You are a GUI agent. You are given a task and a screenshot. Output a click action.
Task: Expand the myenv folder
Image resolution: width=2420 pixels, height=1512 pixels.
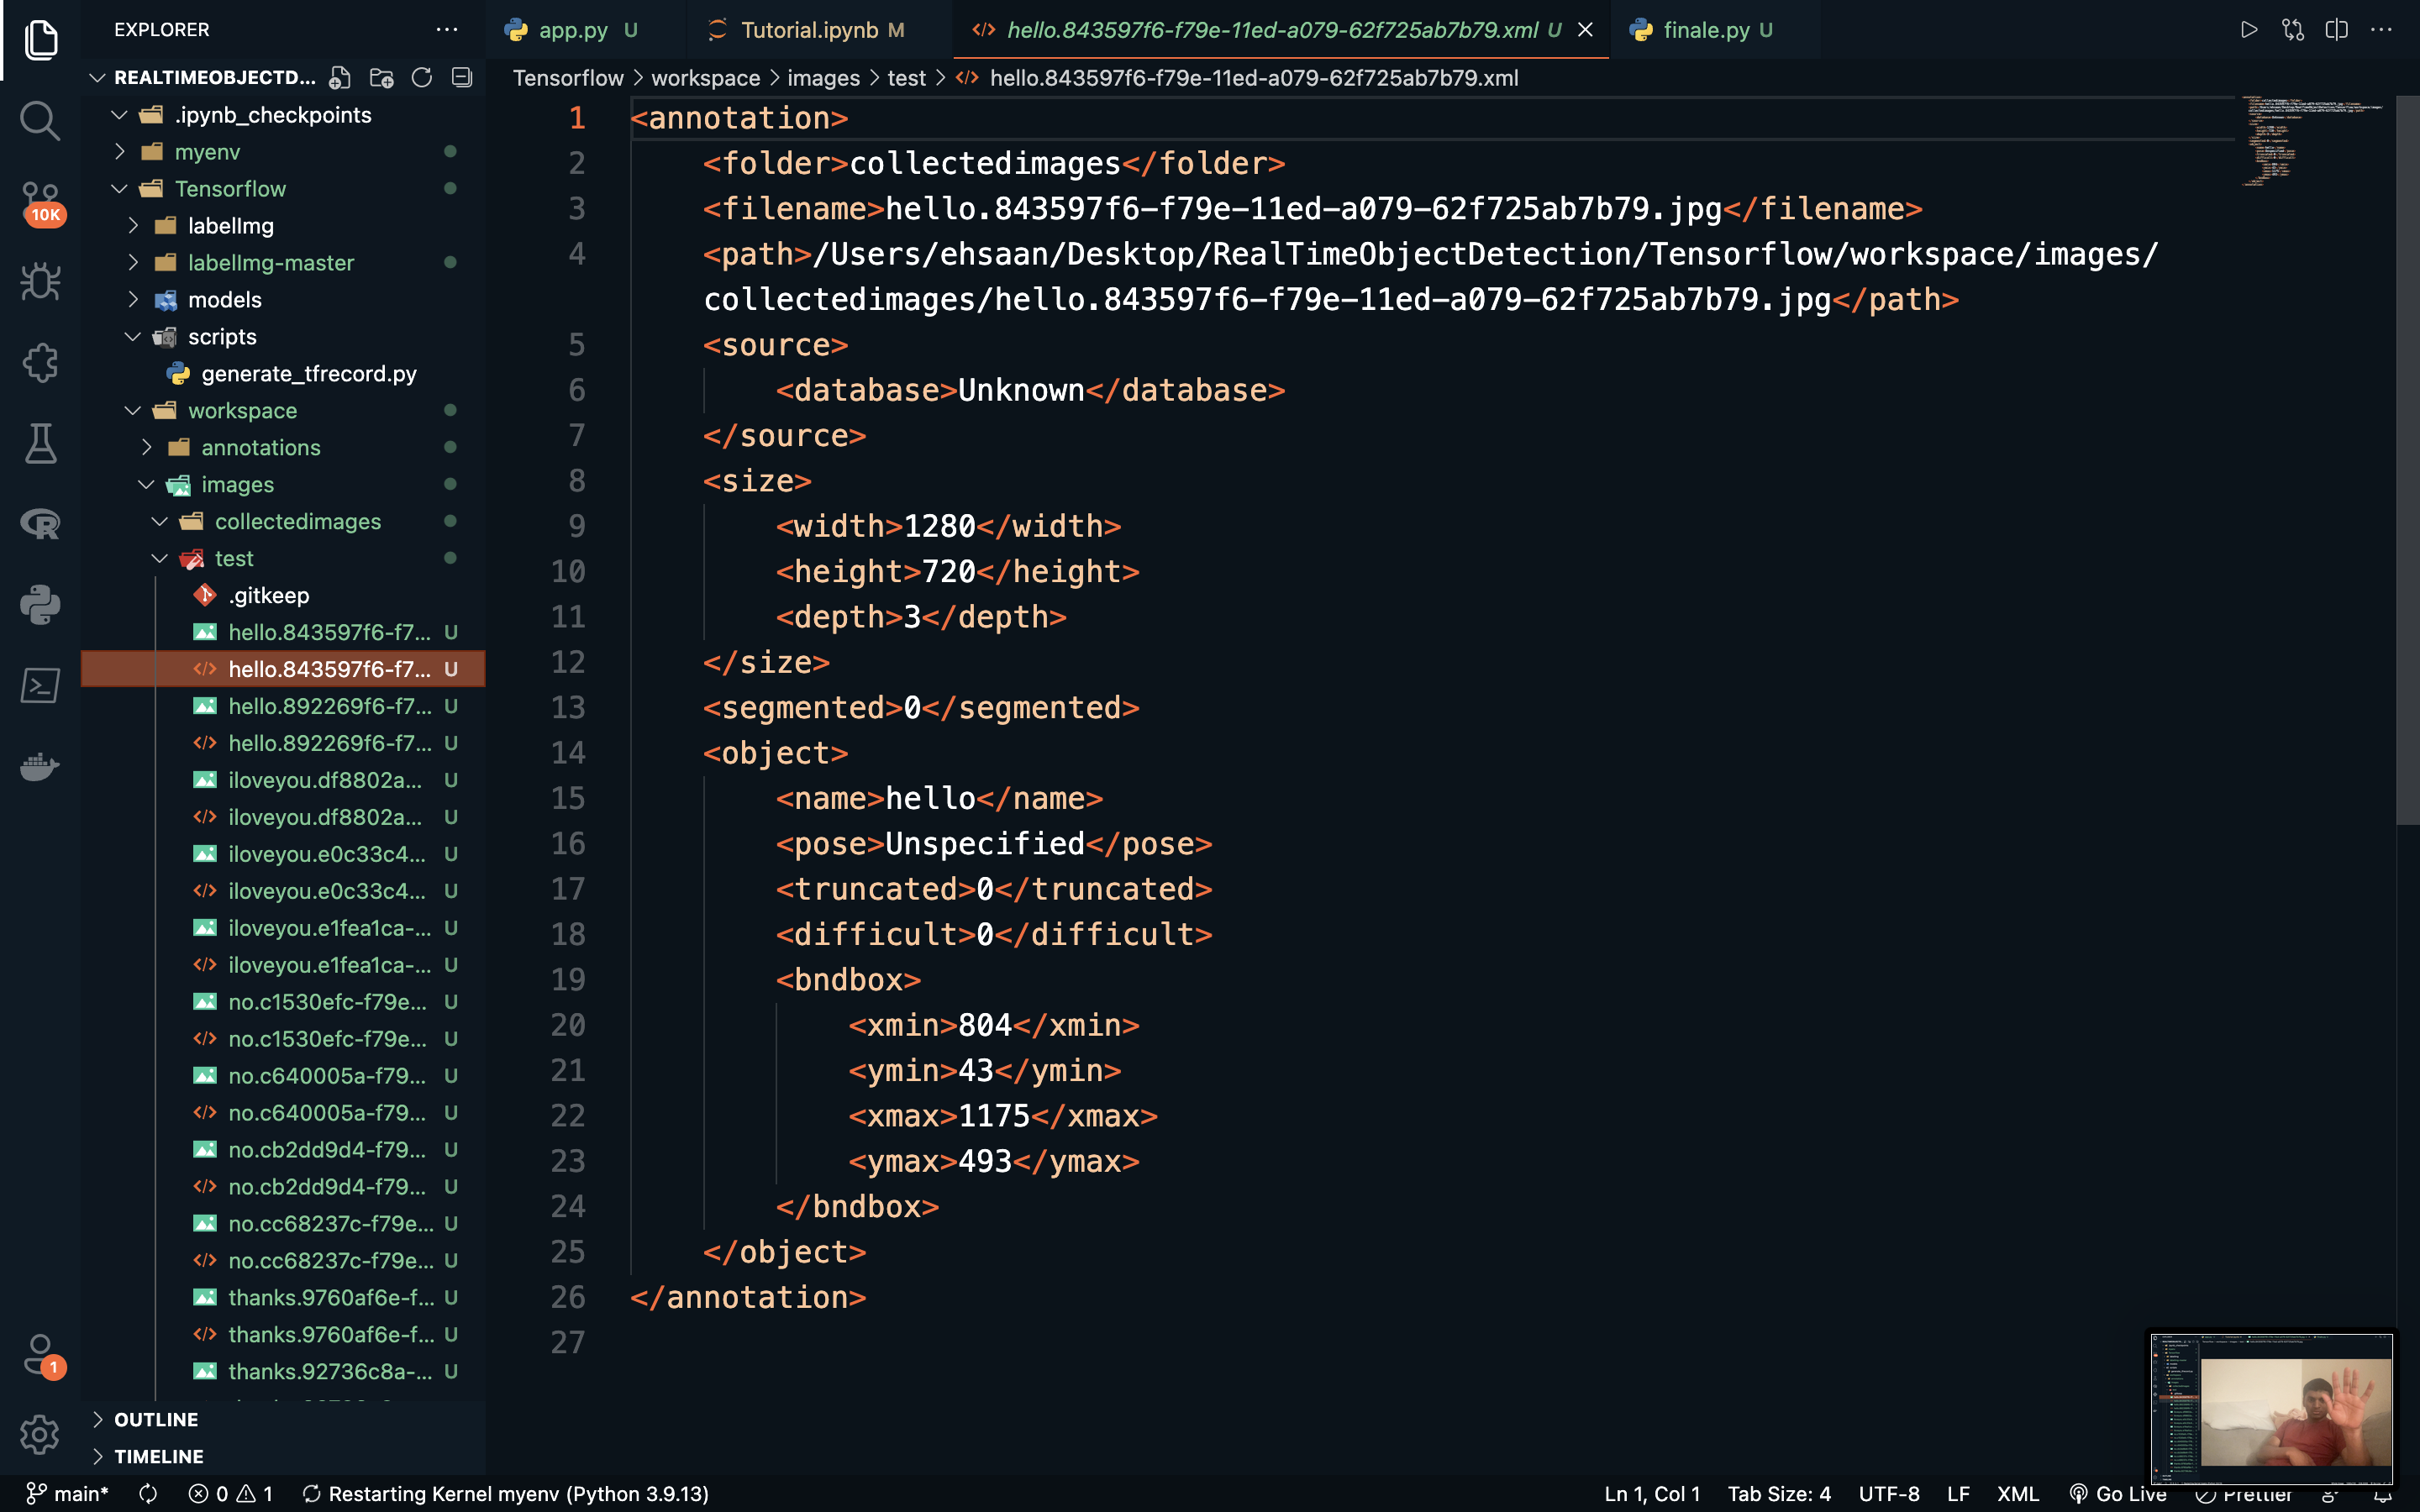(x=120, y=151)
